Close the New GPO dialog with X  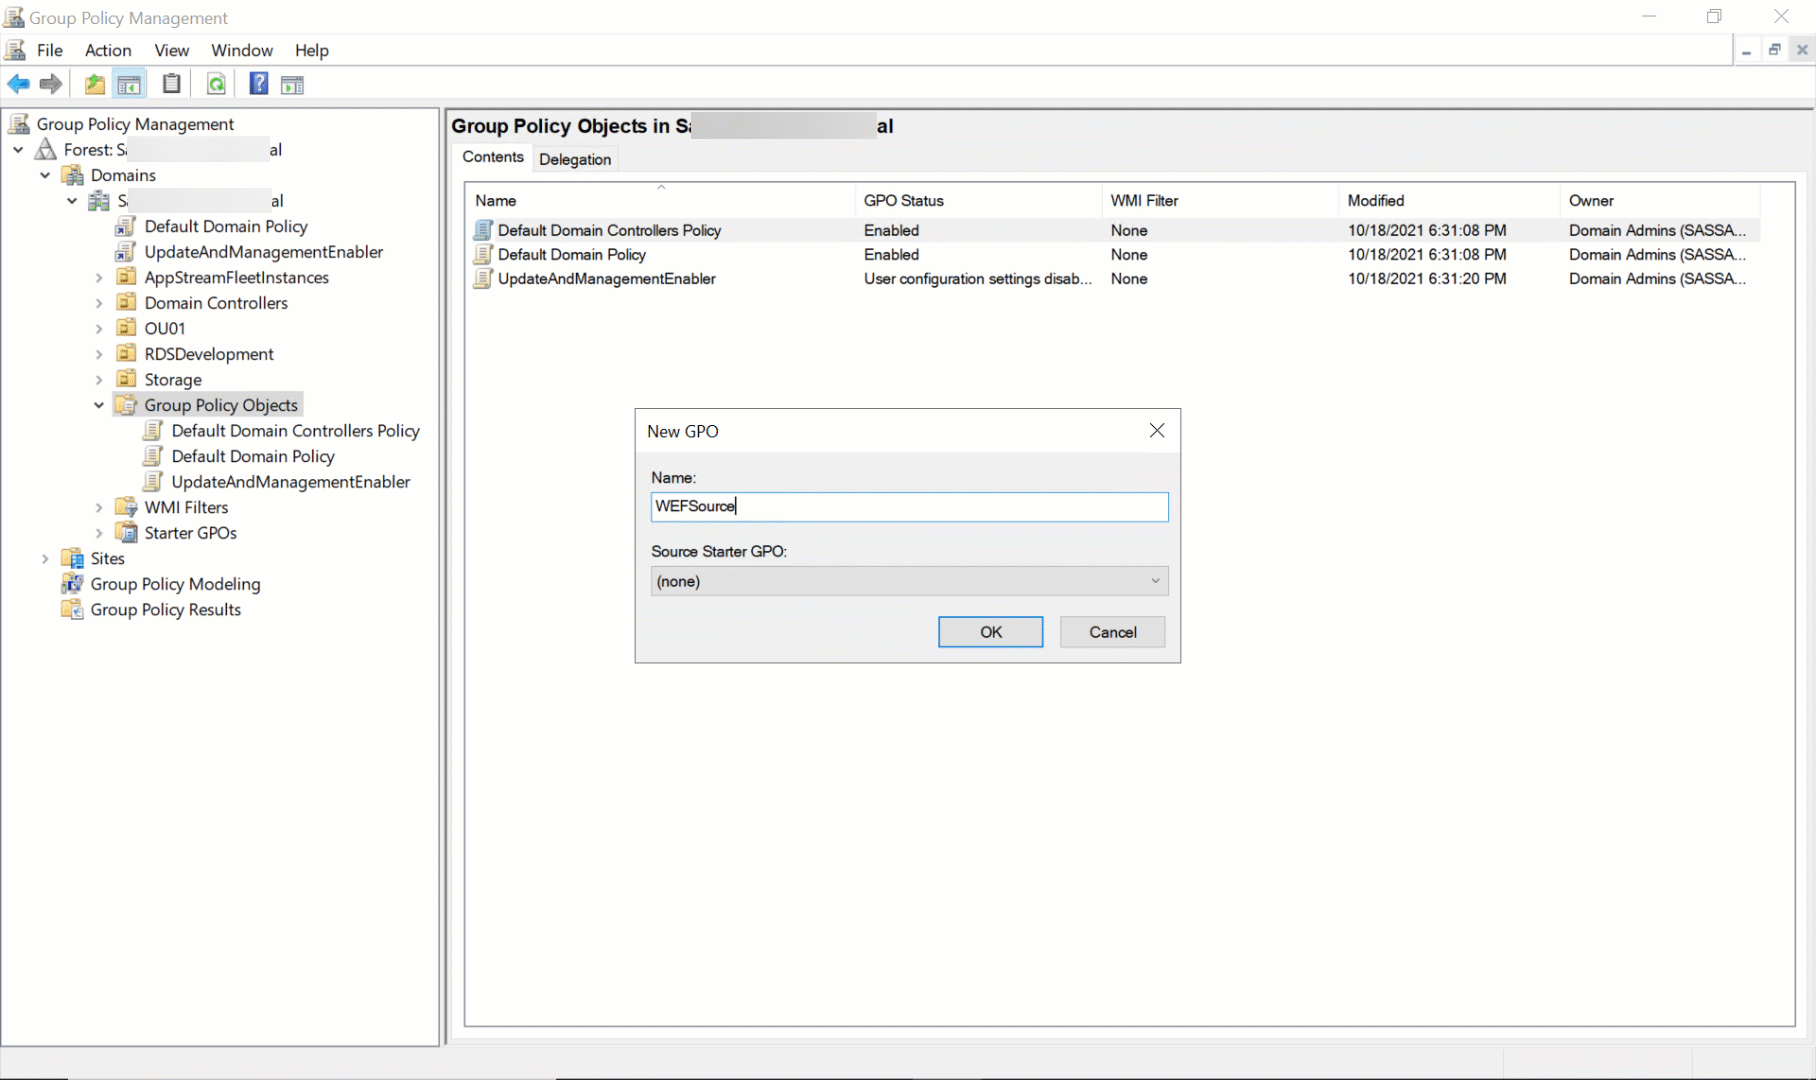pos(1157,430)
